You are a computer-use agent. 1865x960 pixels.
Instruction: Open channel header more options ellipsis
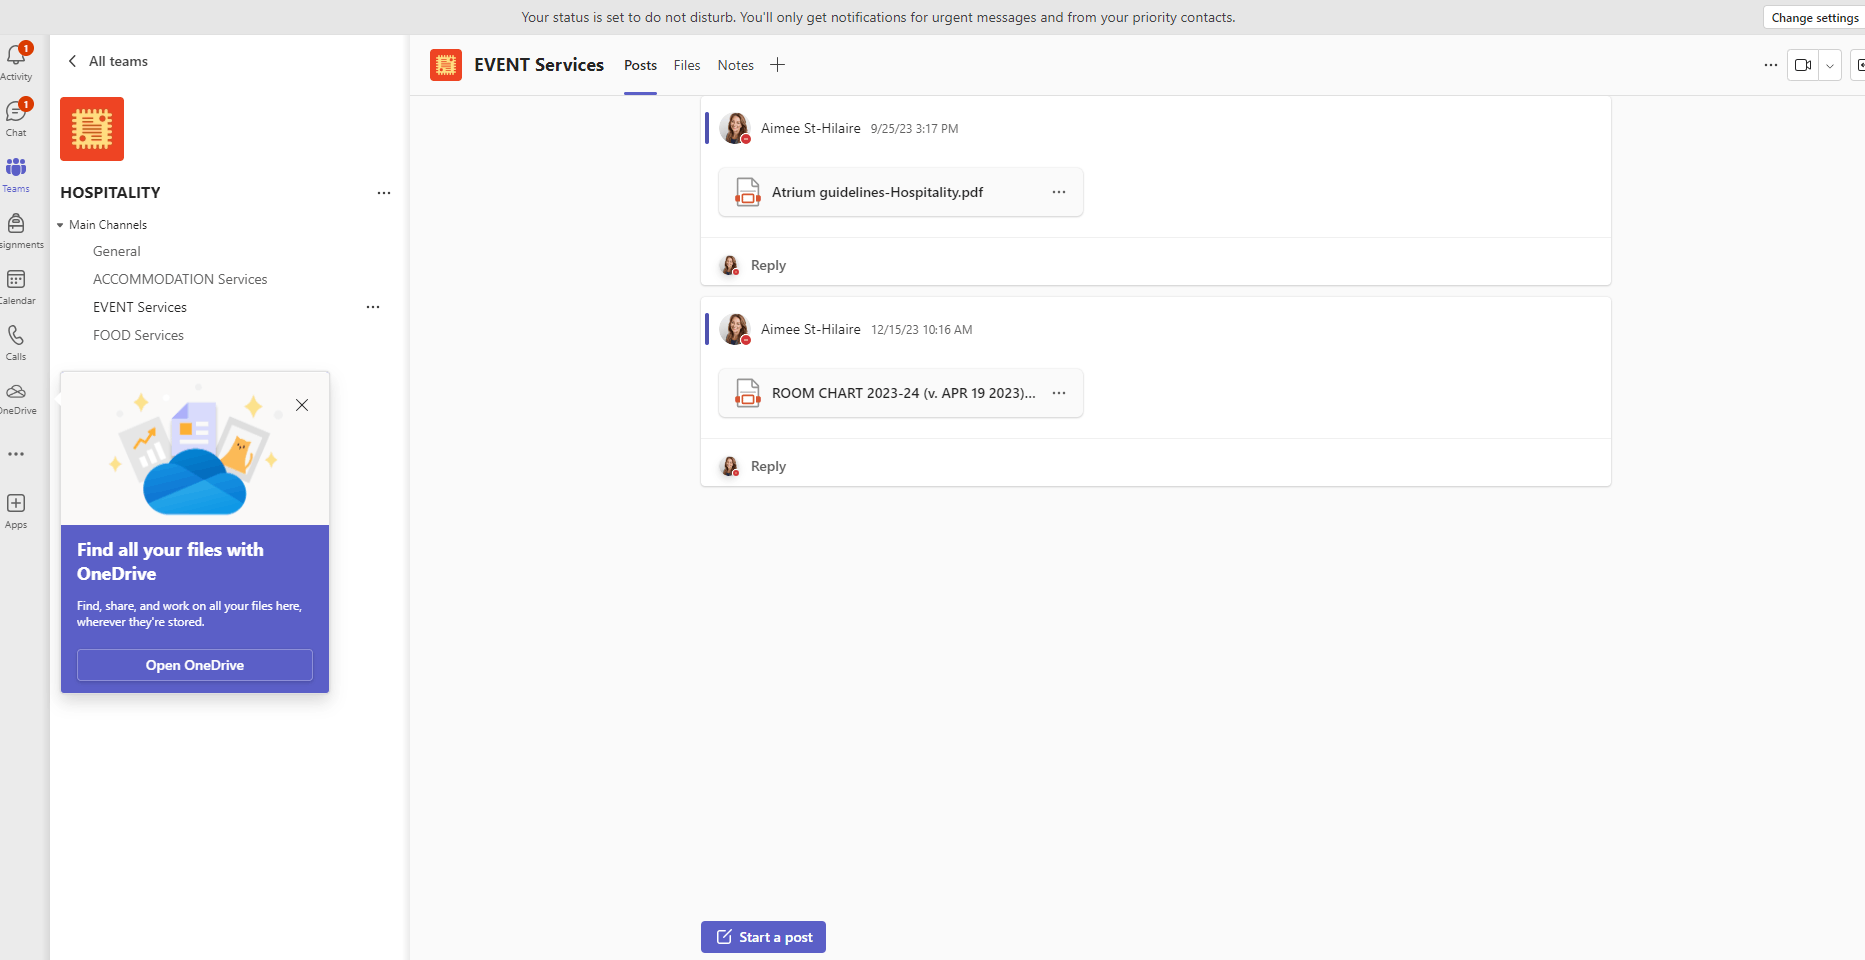pyautogui.click(x=1771, y=65)
